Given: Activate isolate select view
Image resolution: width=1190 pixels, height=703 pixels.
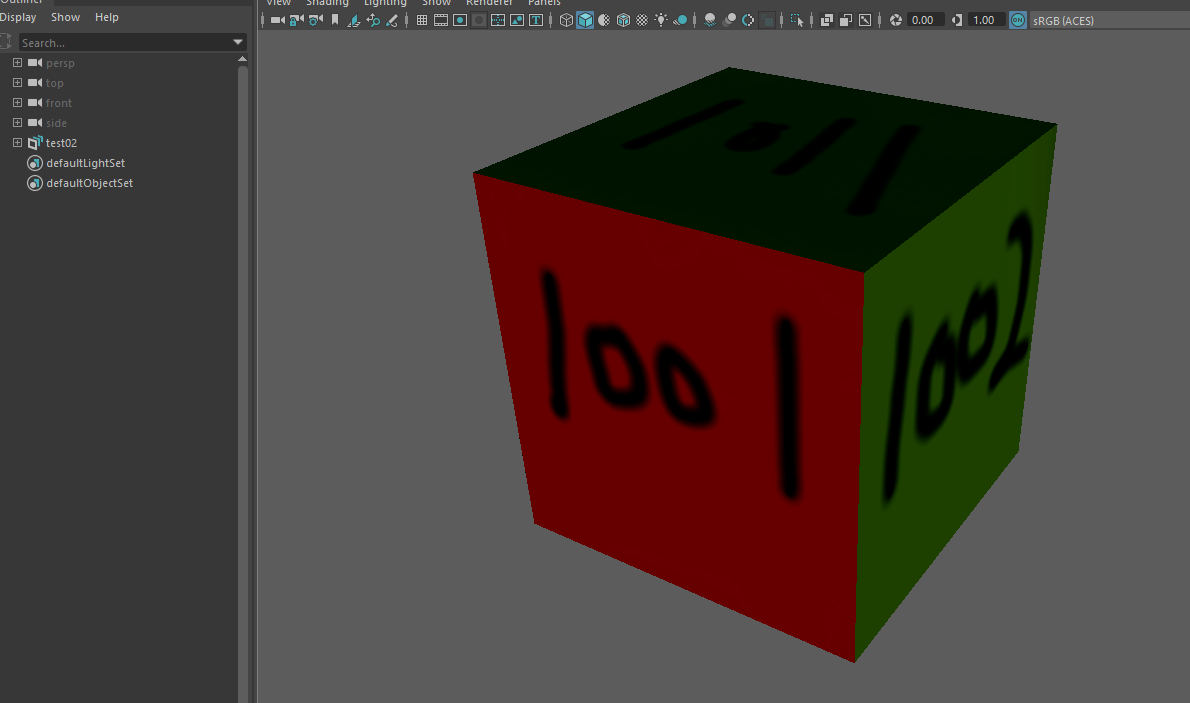Looking at the screenshot, I should click(798, 20).
